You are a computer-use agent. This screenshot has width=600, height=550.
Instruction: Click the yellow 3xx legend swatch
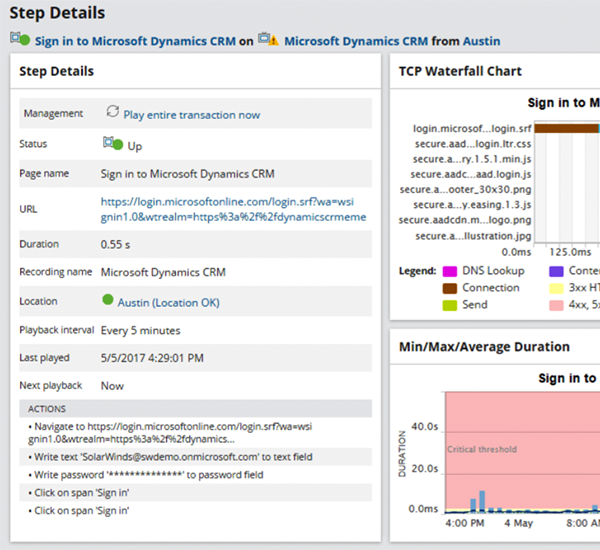click(556, 288)
